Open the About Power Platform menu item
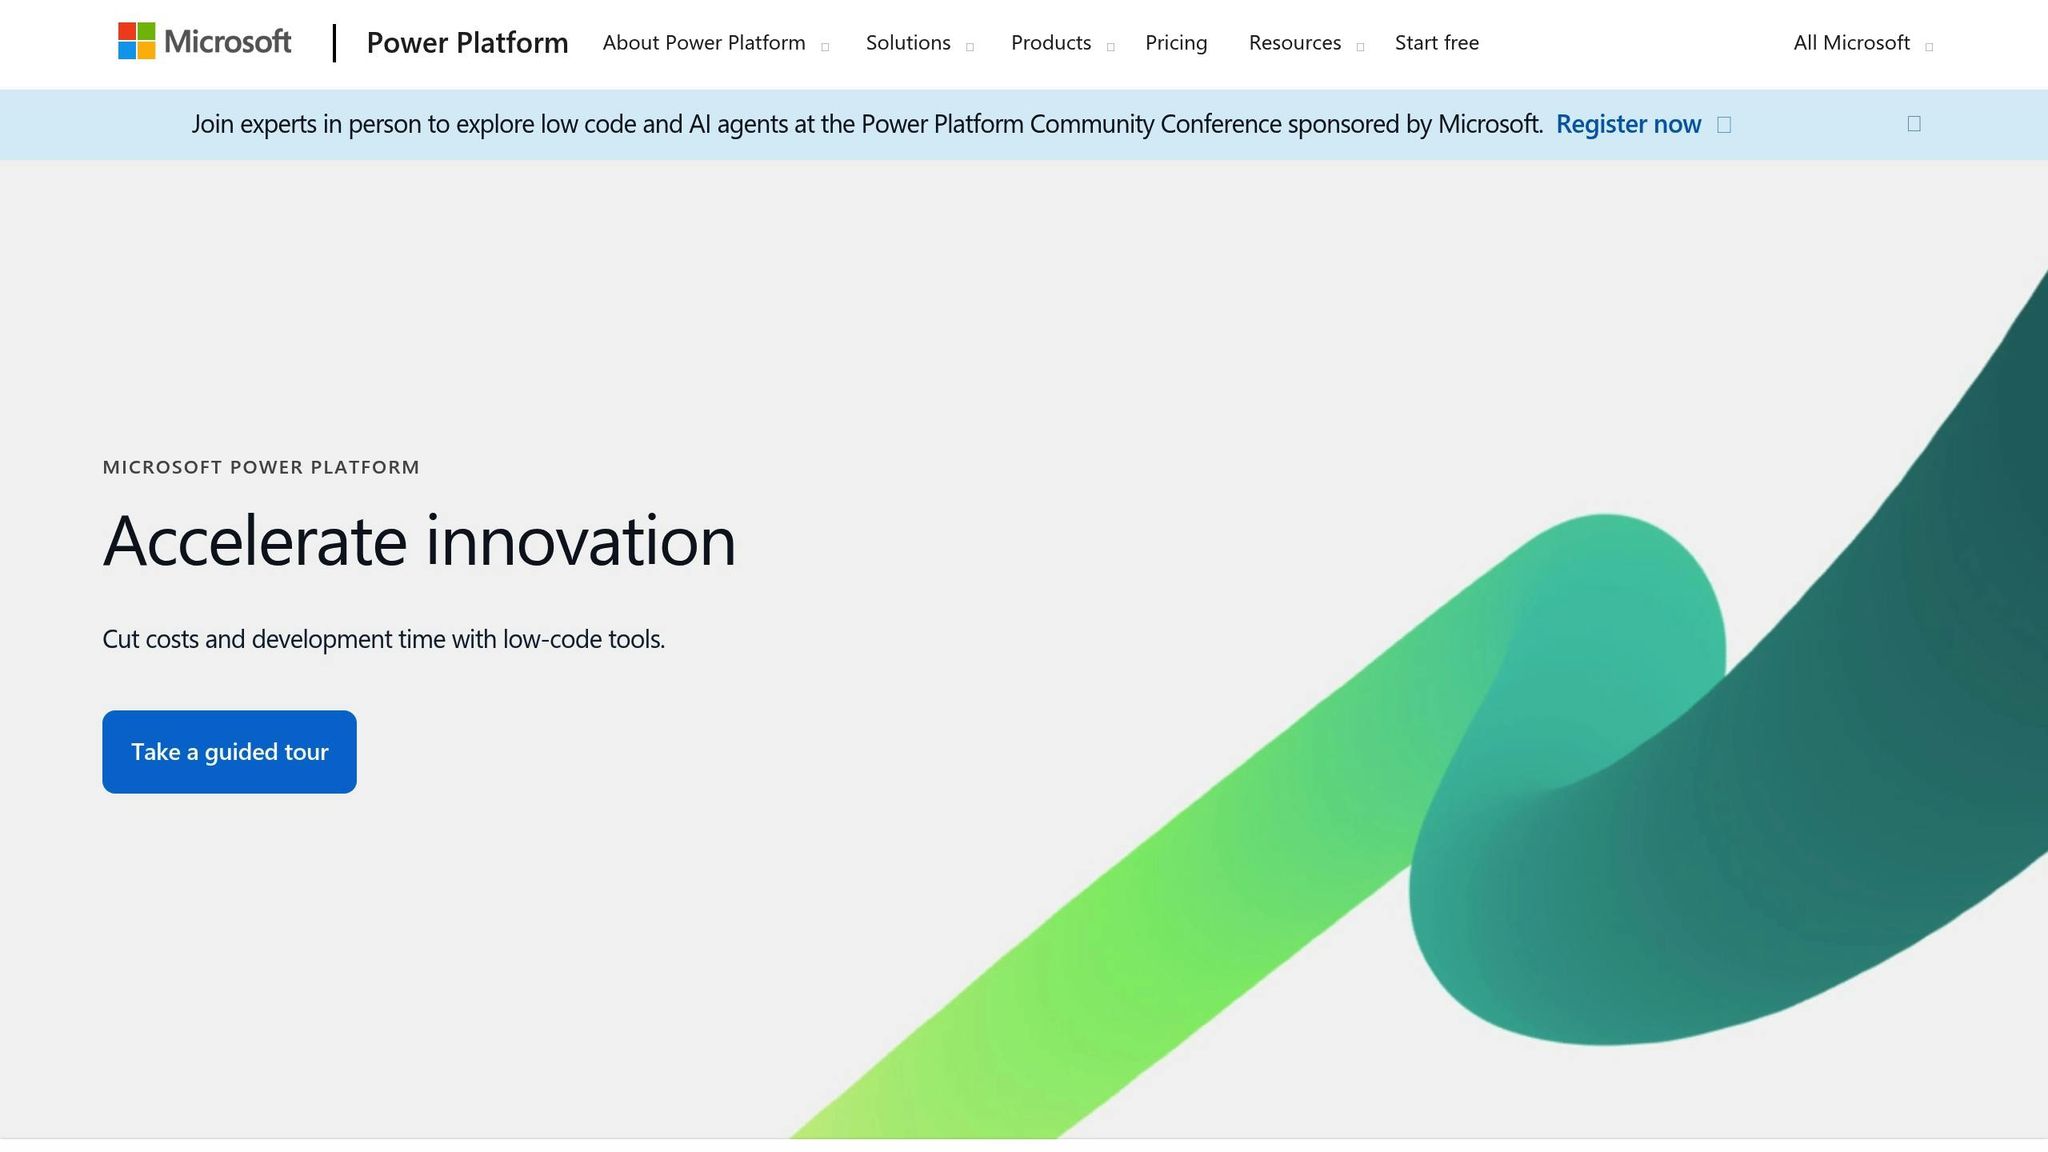Image resolution: width=2048 pixels, height=1152 pixels. tap(703, 43)
